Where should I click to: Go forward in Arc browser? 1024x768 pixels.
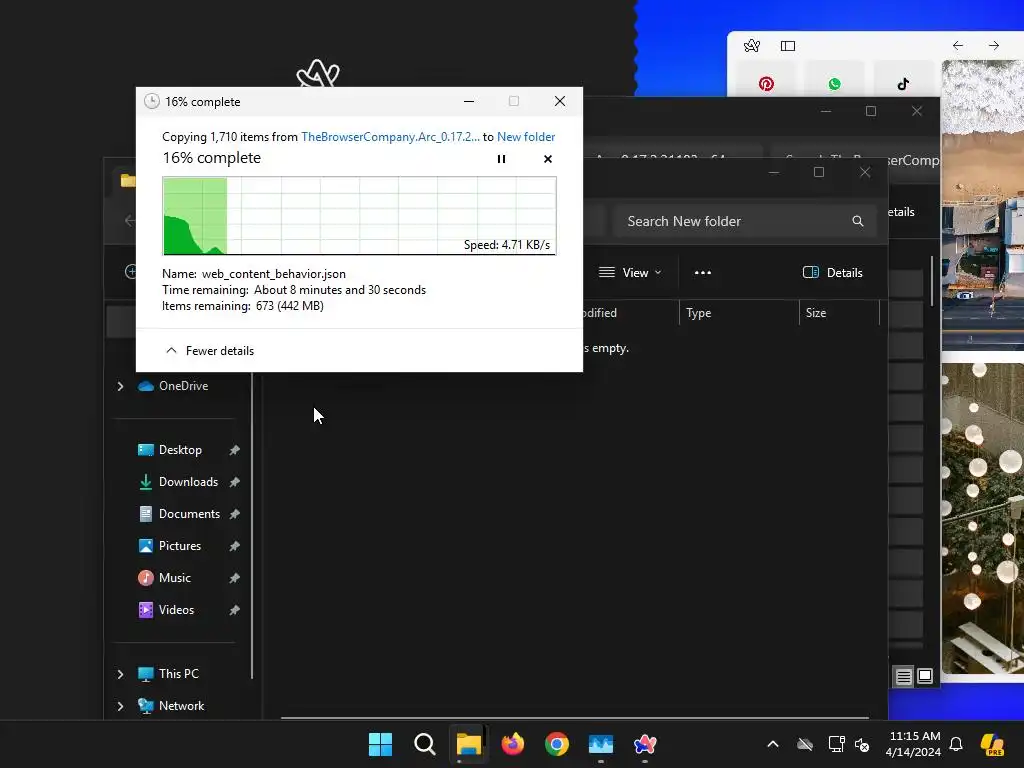tap(993, 45)
